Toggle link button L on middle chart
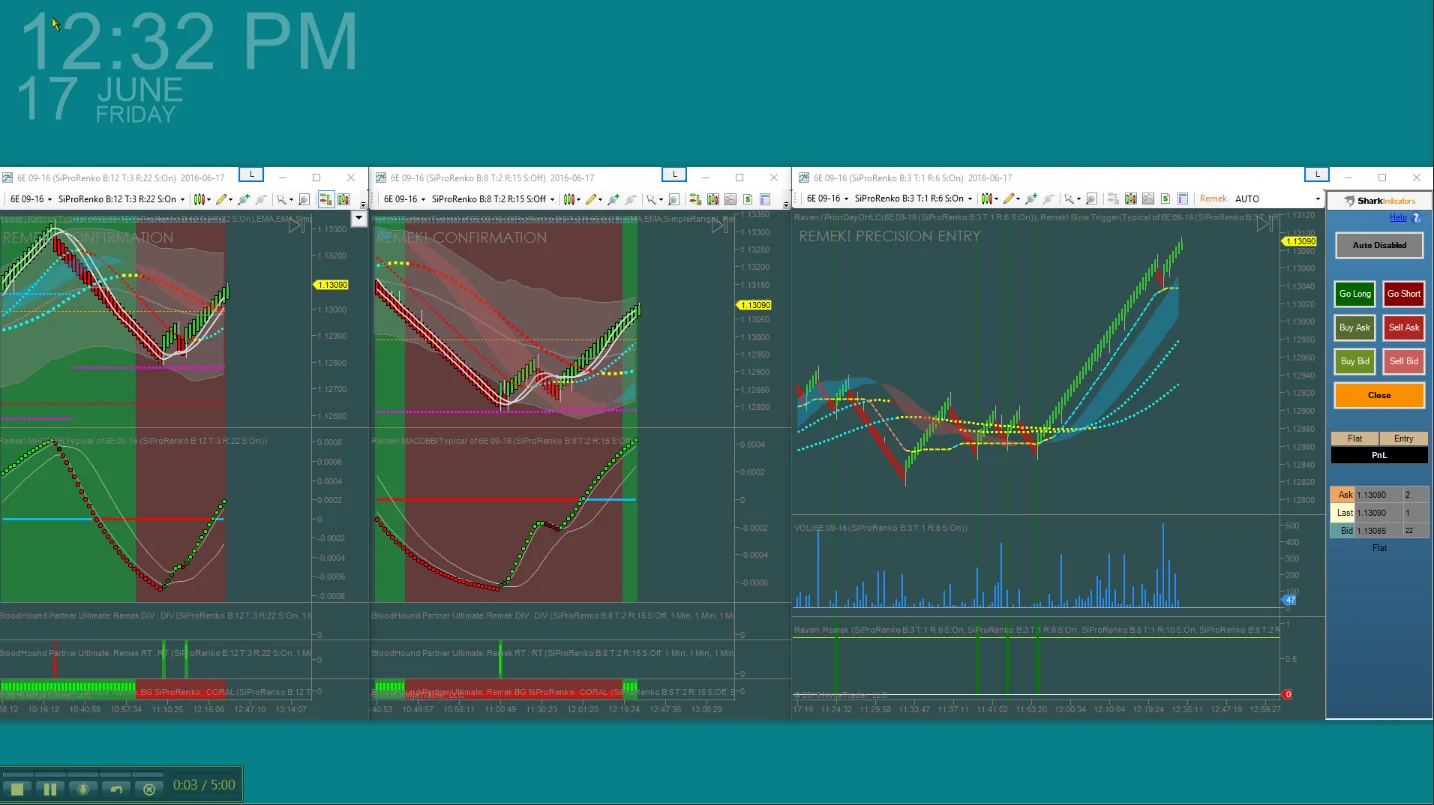 (675, 175)
